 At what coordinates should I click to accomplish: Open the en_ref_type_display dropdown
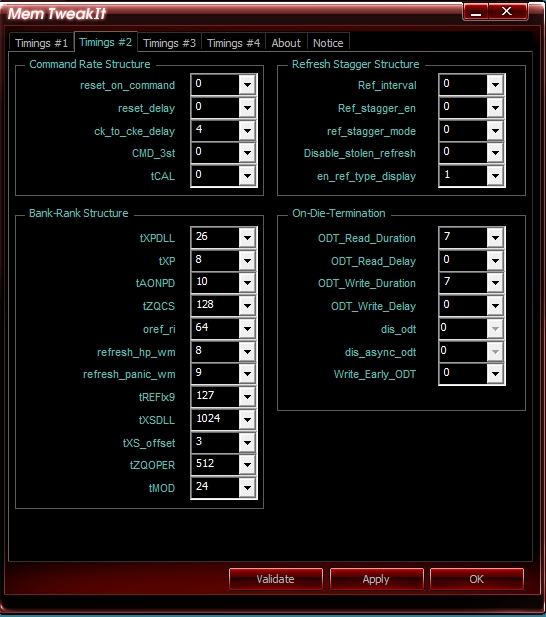[495, 175]
